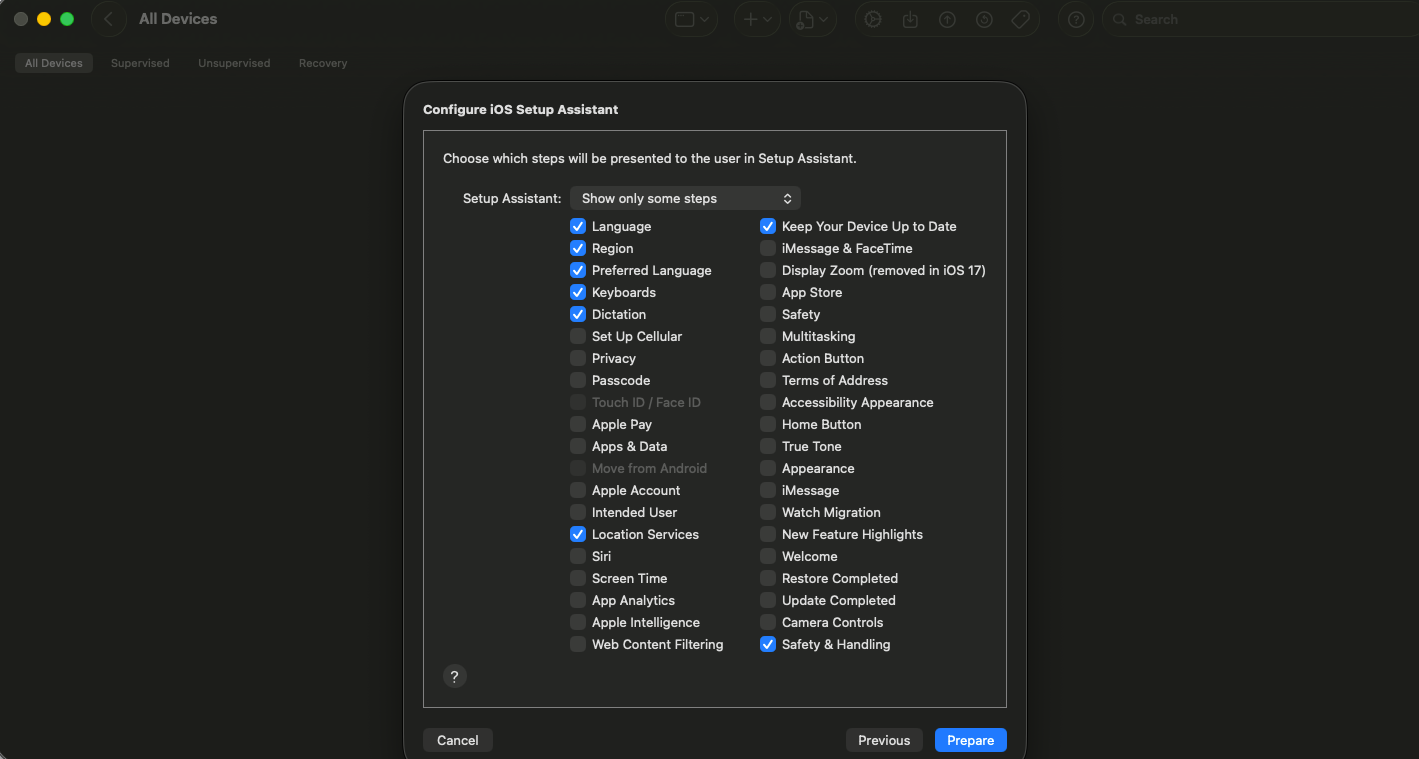Click the Restore circular arrow icon

tap(984, 19)
